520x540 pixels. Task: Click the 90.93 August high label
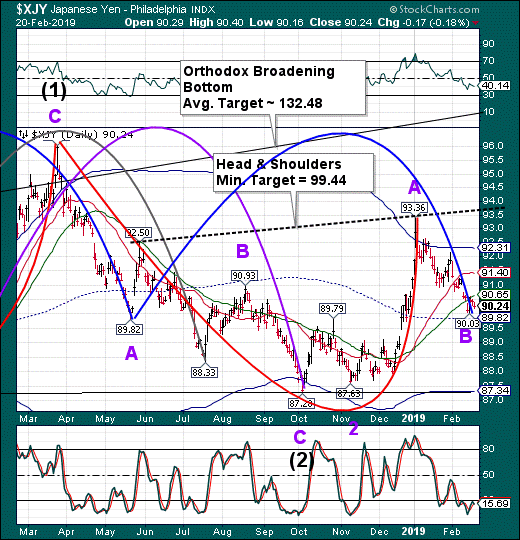pyautogui.click(x=244, y=276)
